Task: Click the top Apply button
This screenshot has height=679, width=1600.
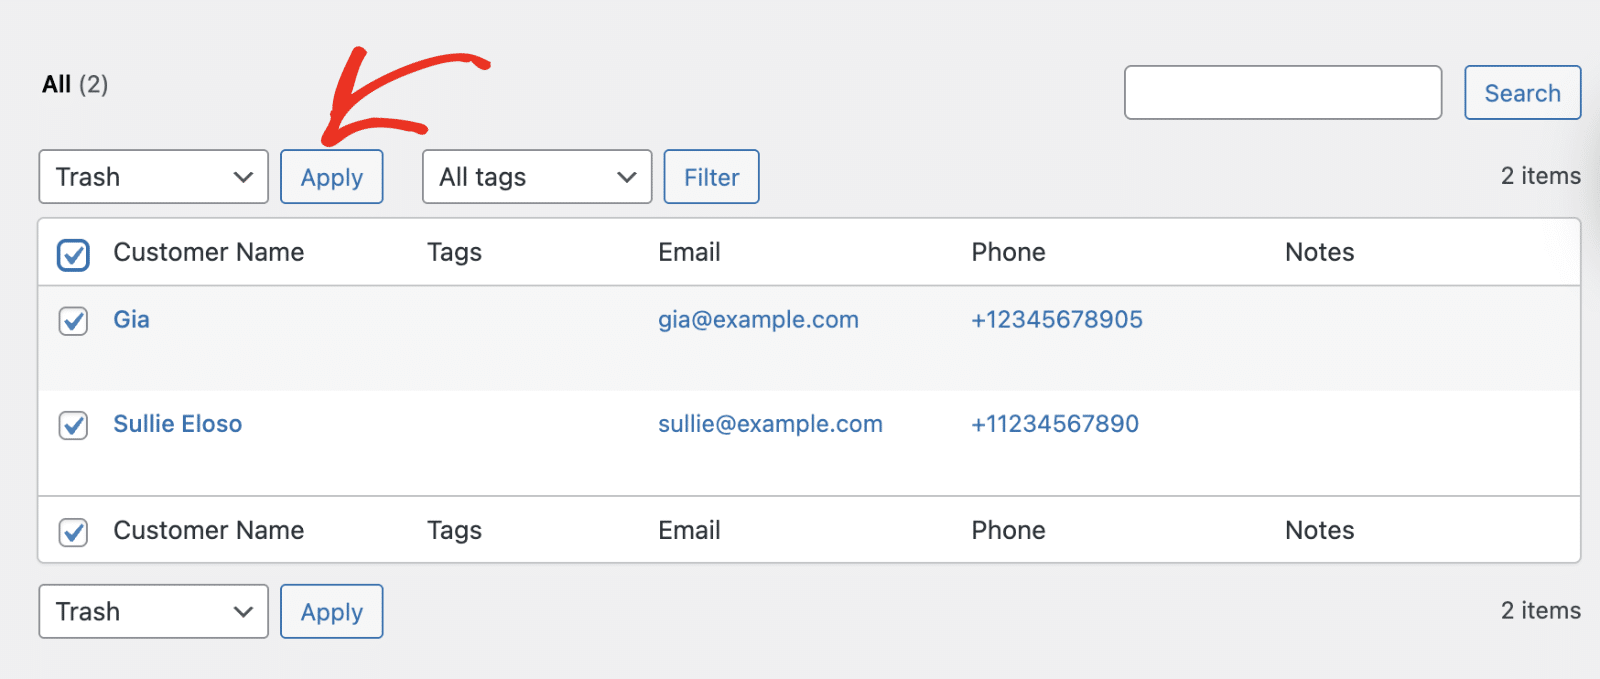Action: (x=332, y=177)
